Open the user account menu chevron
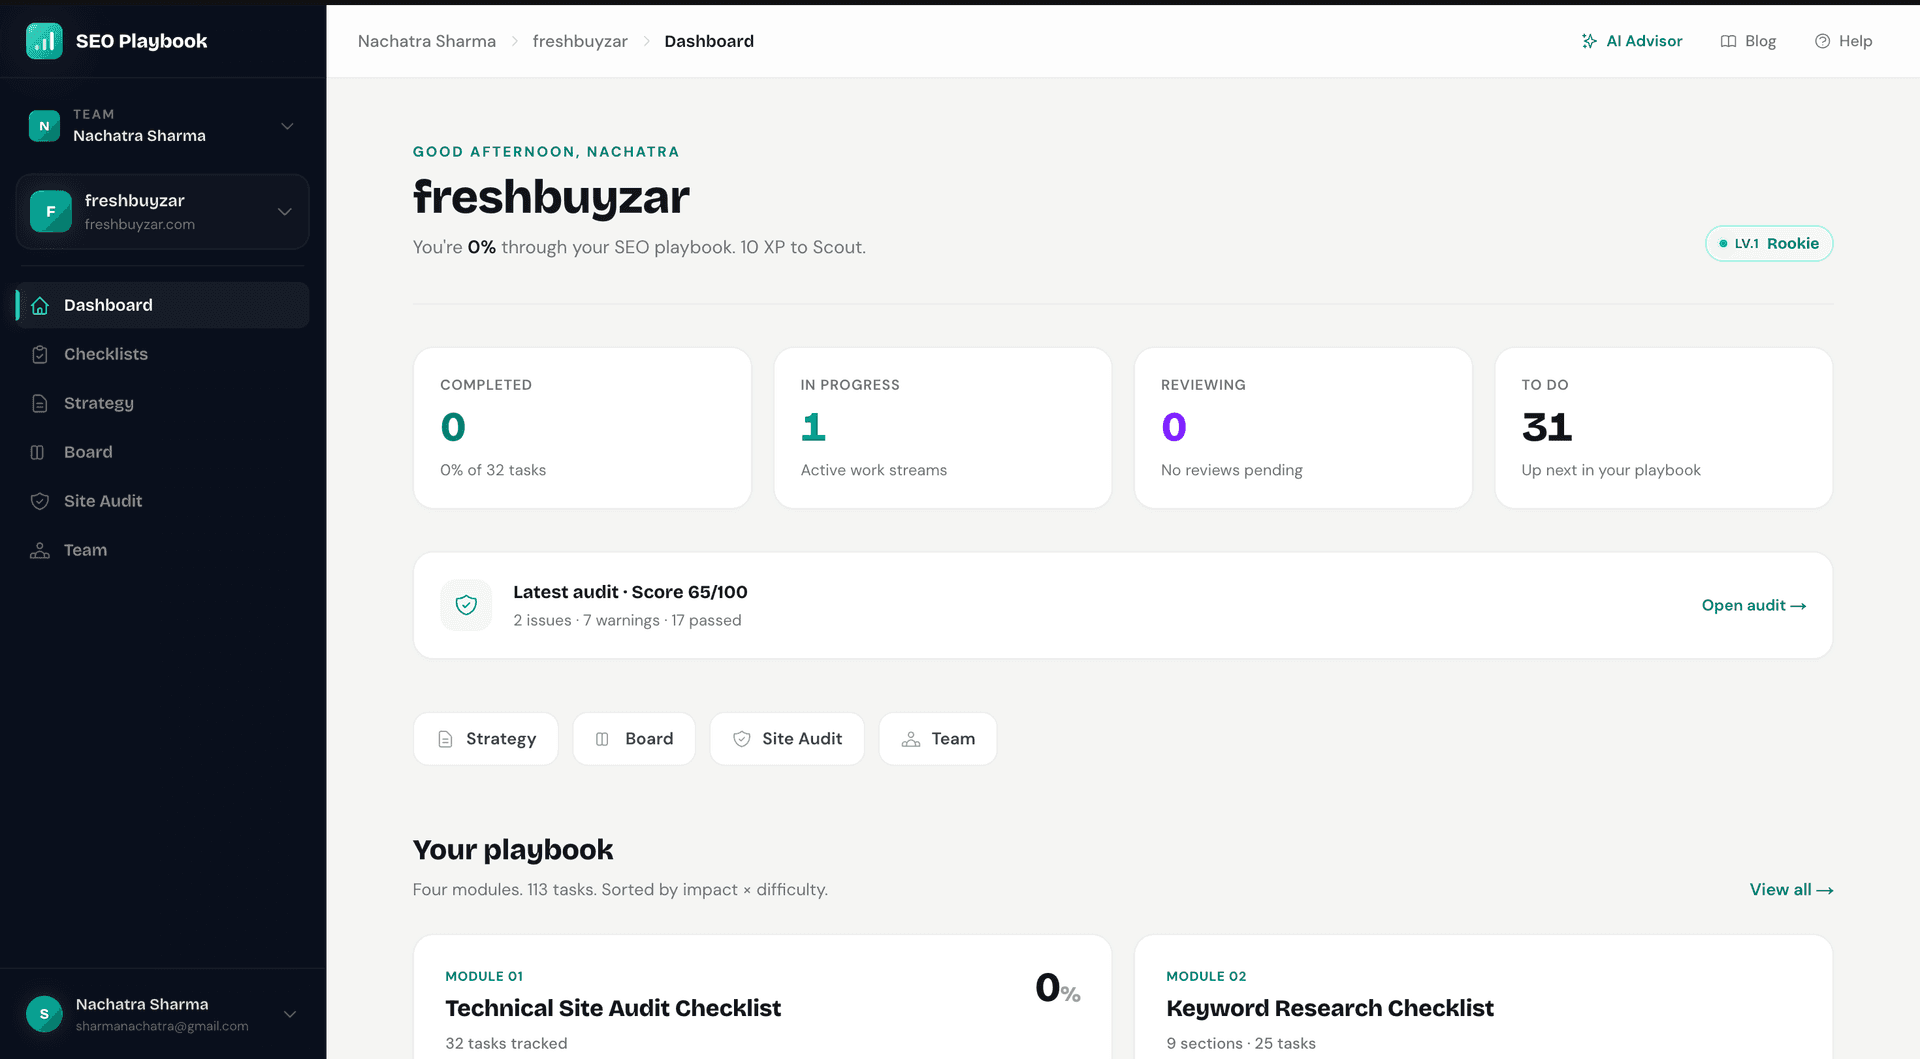Viewport: 1920px width, 1059px height. (x=290, y=1014)
